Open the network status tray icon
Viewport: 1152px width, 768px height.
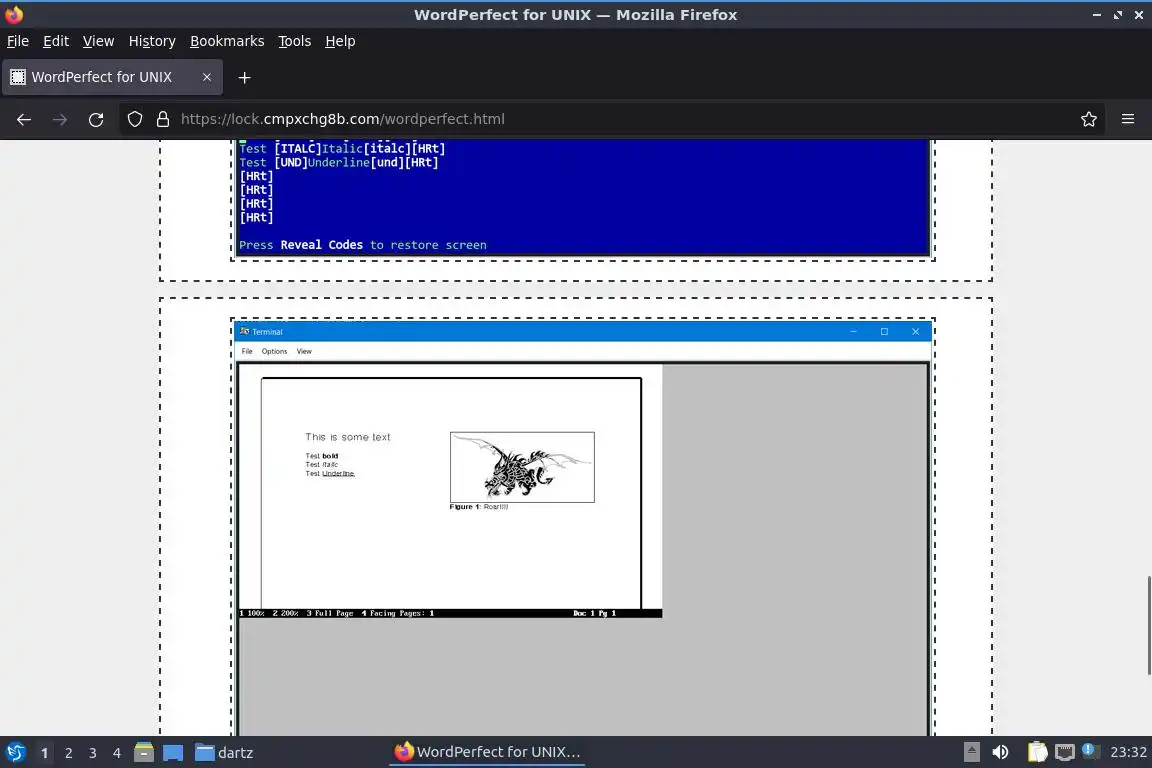point(1064,752)
